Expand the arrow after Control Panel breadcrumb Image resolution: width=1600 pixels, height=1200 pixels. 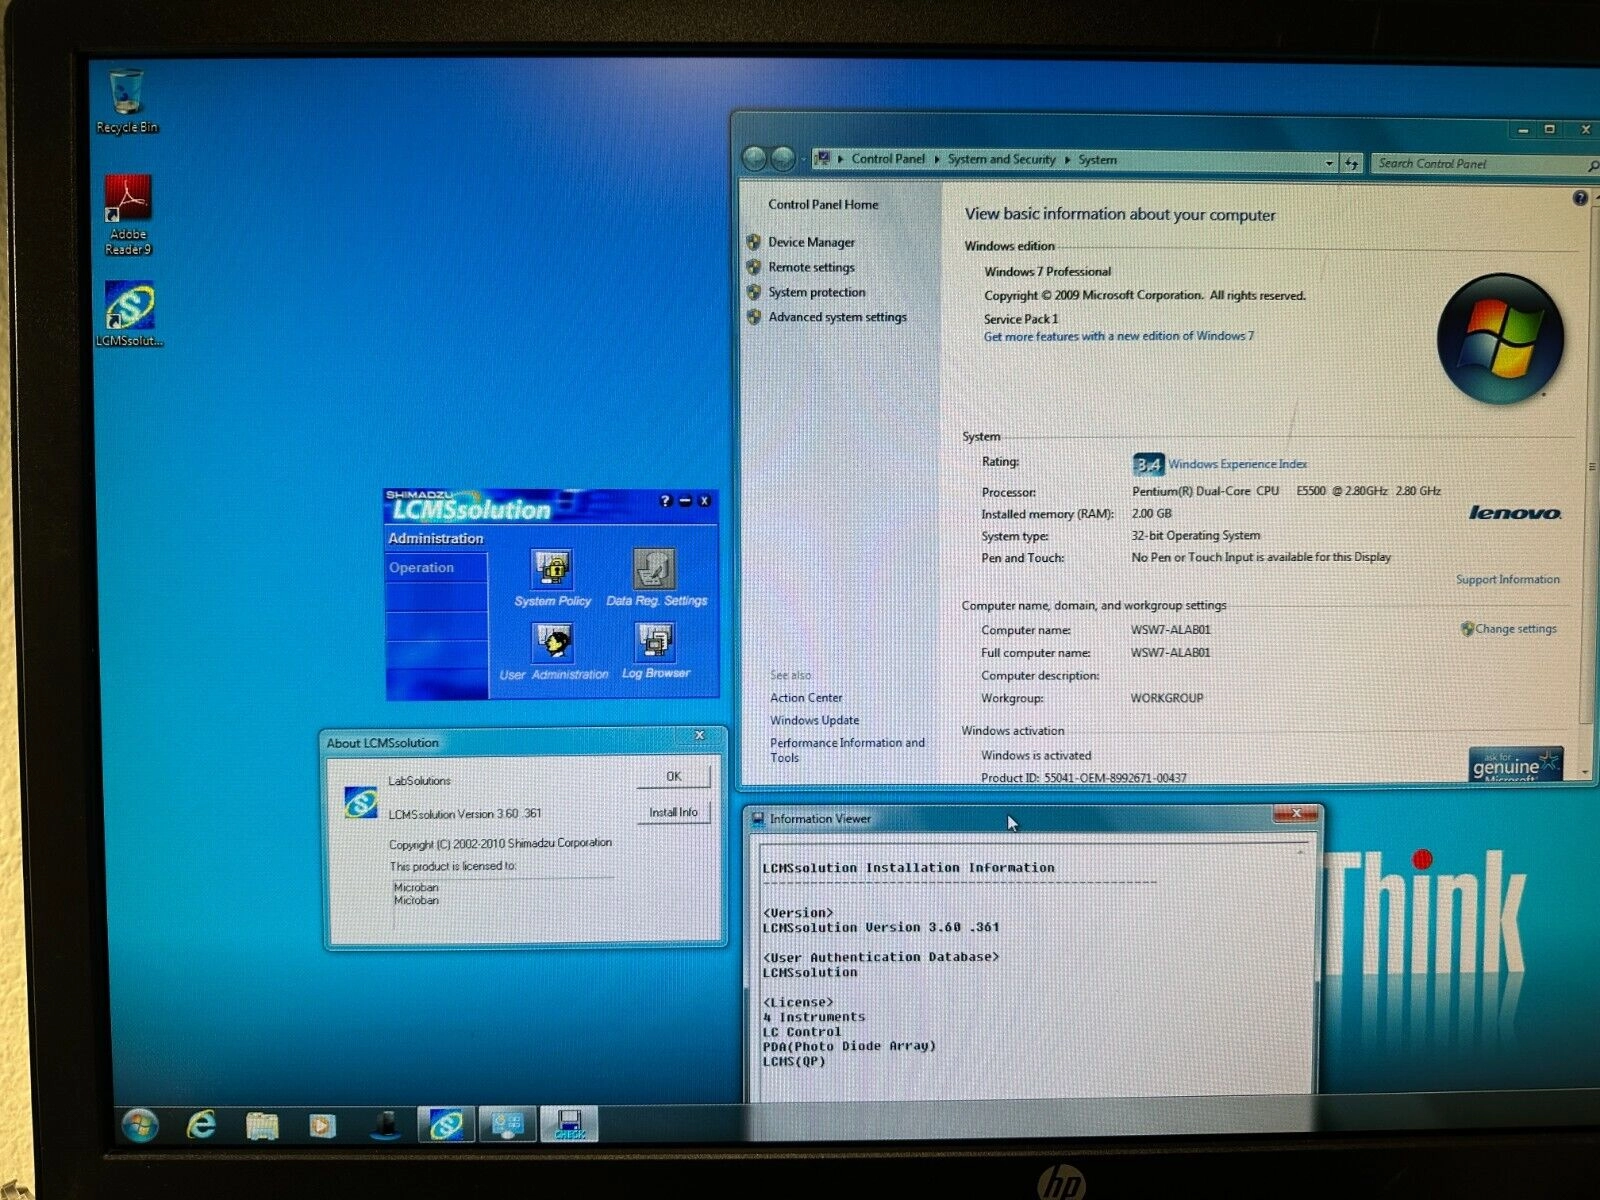tap(937, 159)
